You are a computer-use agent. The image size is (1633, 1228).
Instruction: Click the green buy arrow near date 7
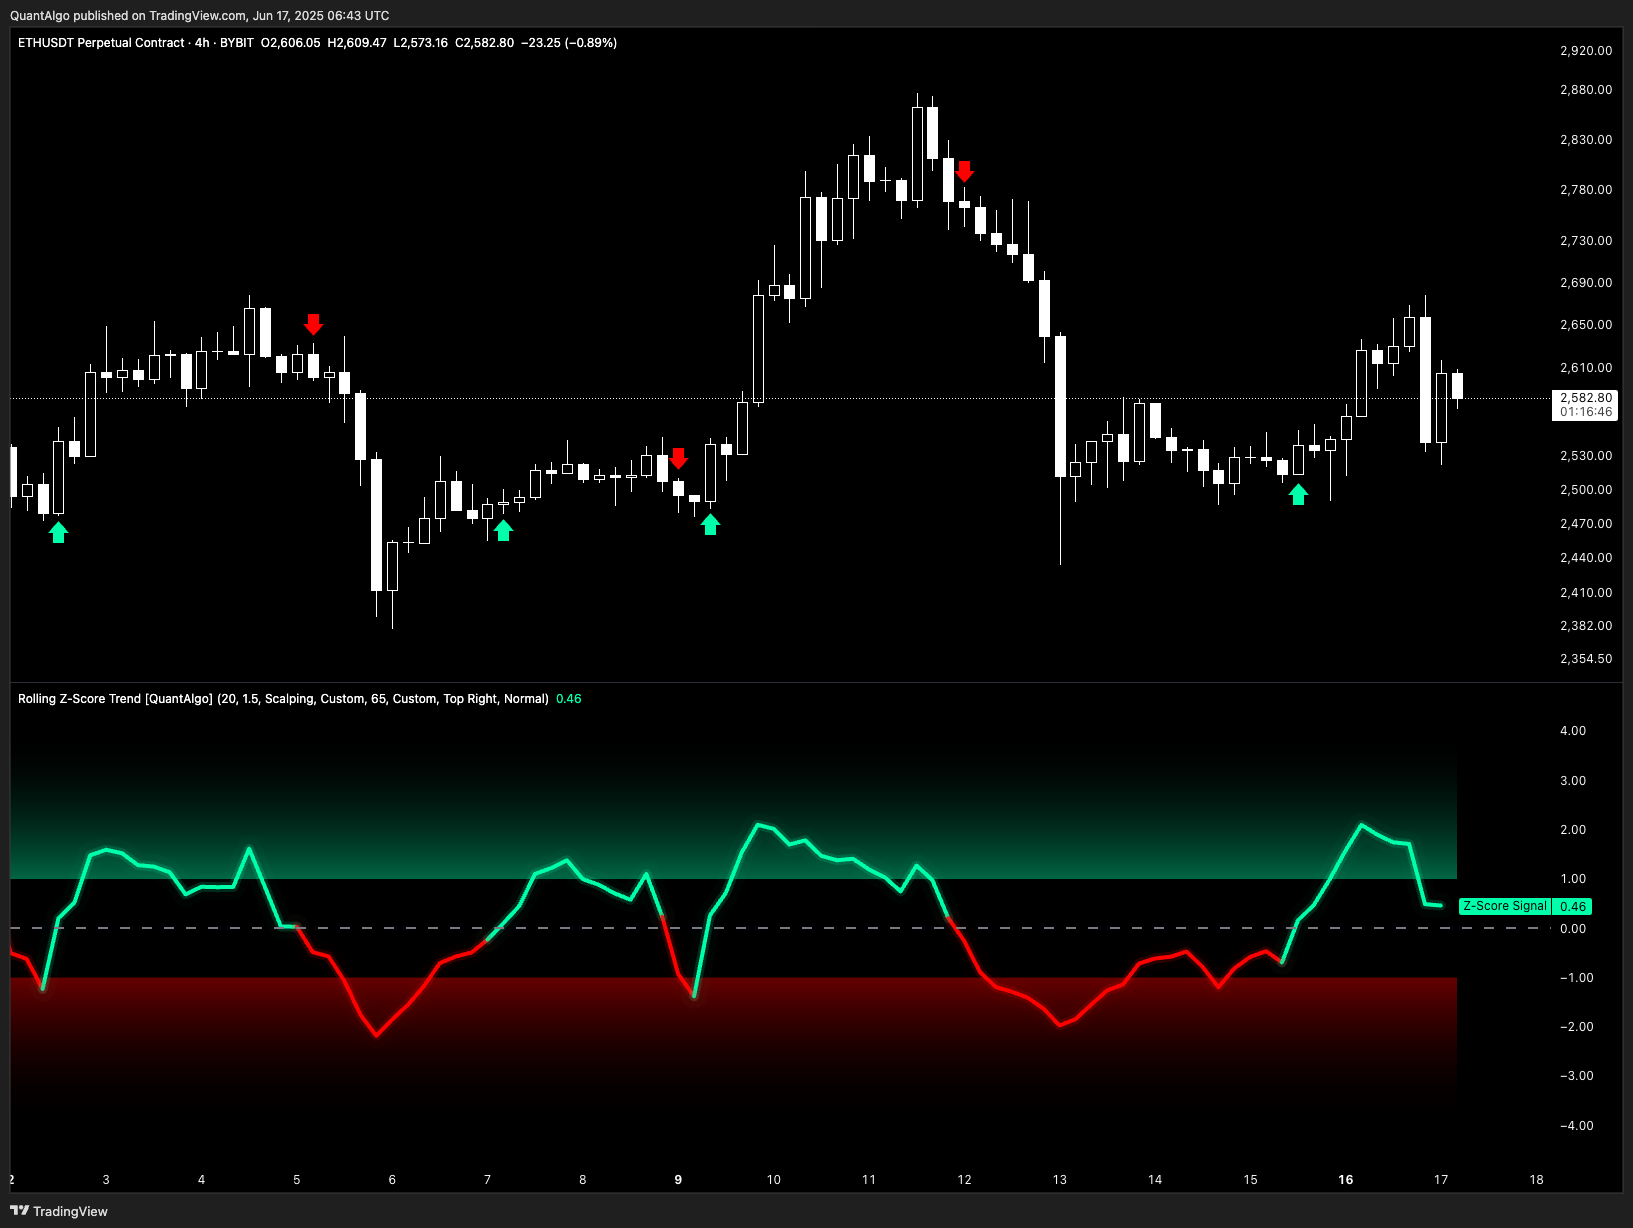[503, 530]
